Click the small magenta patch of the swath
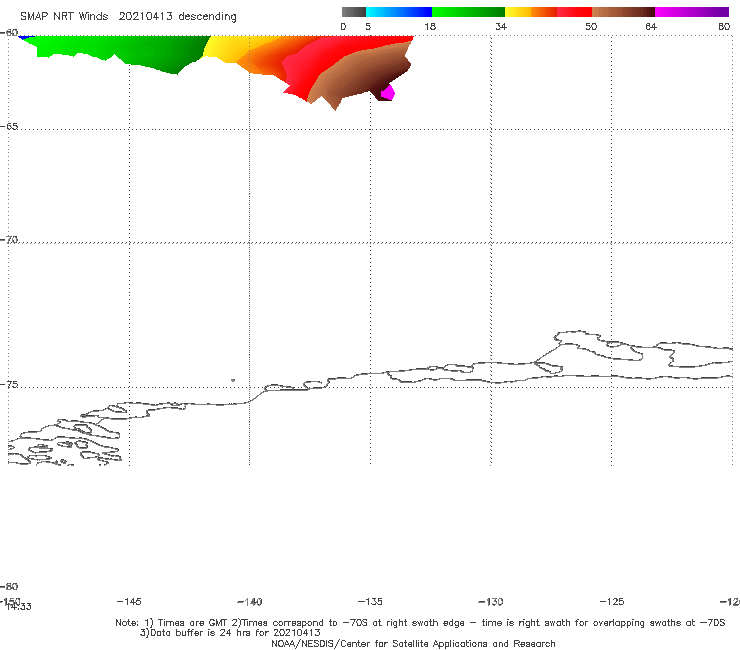The height and width of the screenshot is (650, 740). point(387,93)
